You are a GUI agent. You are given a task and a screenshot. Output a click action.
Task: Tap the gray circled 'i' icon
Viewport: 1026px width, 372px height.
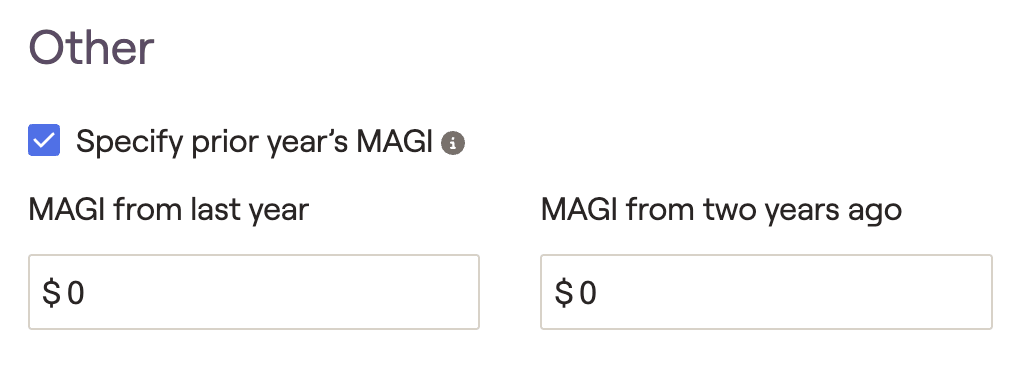453,143
